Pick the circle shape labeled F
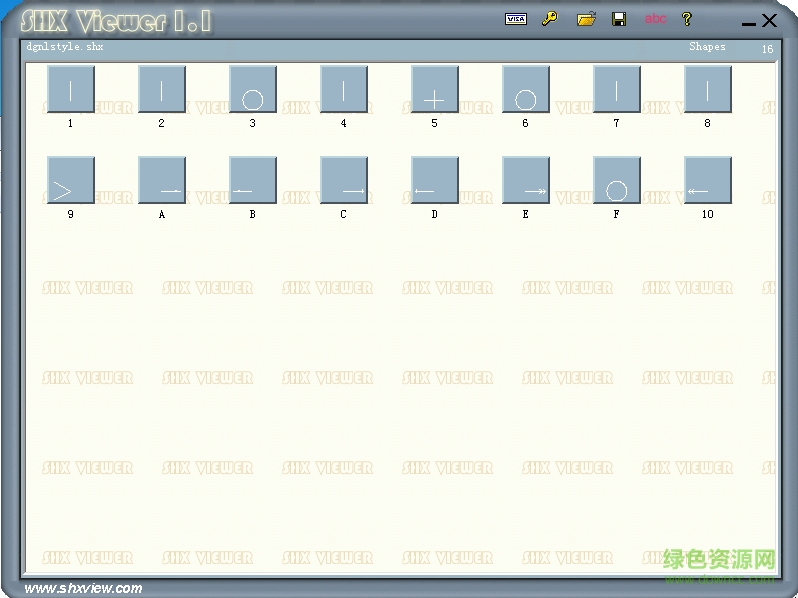This screenshot has width=798, height=598. coord(617,180)
